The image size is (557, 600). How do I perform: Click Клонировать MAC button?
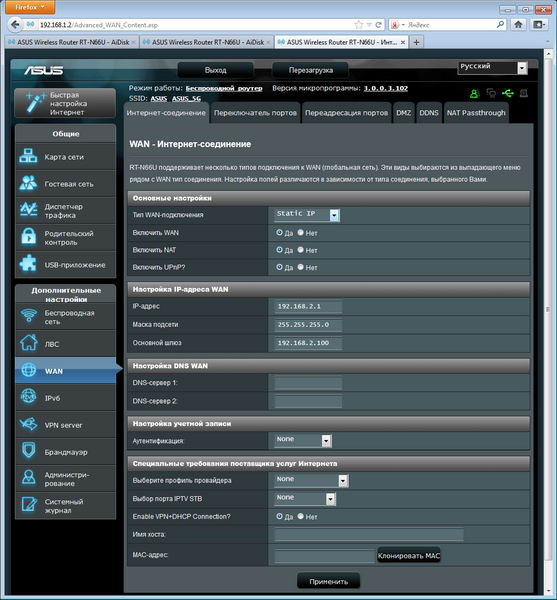[x=409, y=555]
